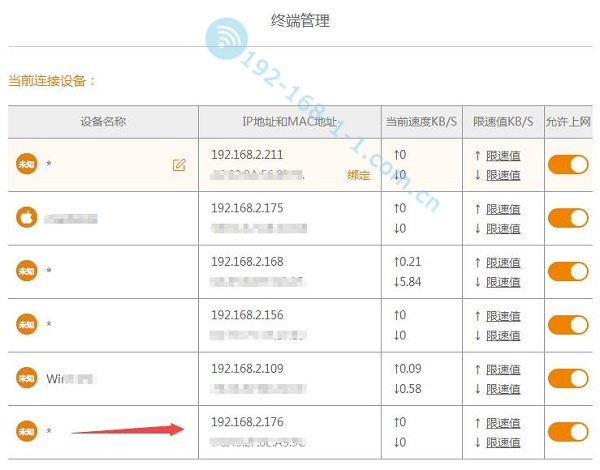Disable internet access for 192.168.2.211
The width and height of the screenshot is (600, 470).
(x=568, y=165)
